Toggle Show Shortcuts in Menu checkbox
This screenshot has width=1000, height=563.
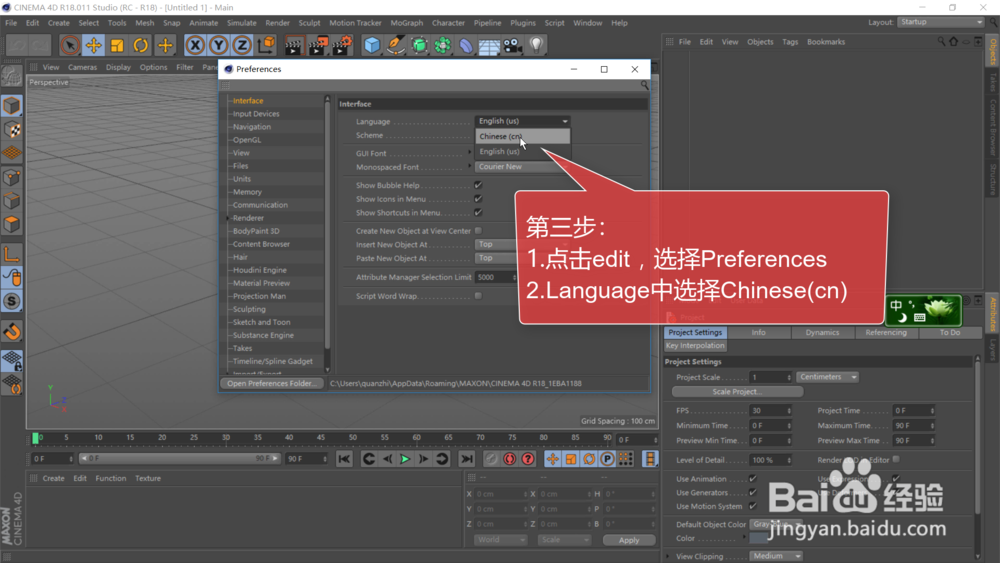tap(478, 212)
